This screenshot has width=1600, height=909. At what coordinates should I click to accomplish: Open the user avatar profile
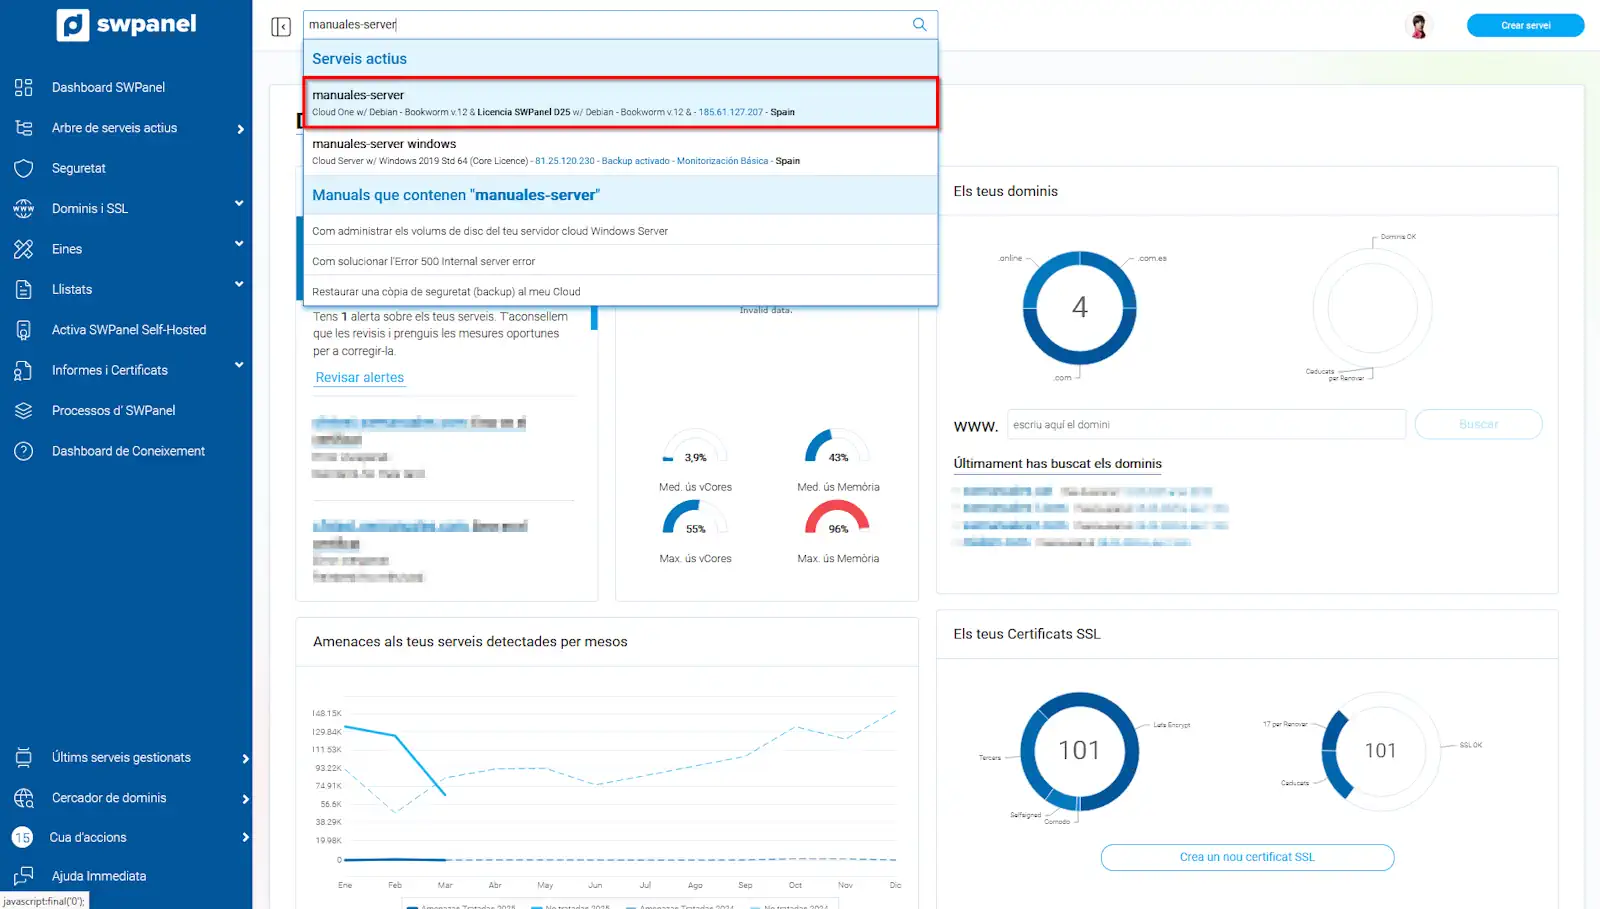pyautogui.click(x=1418, y=26)
